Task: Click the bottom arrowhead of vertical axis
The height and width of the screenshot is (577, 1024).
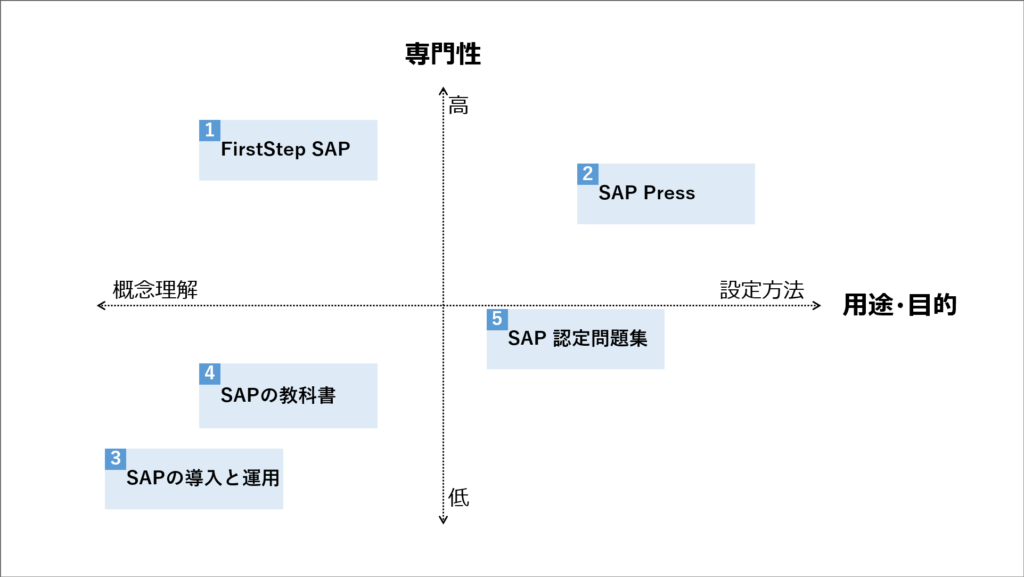Action: [x=443, y=520]
